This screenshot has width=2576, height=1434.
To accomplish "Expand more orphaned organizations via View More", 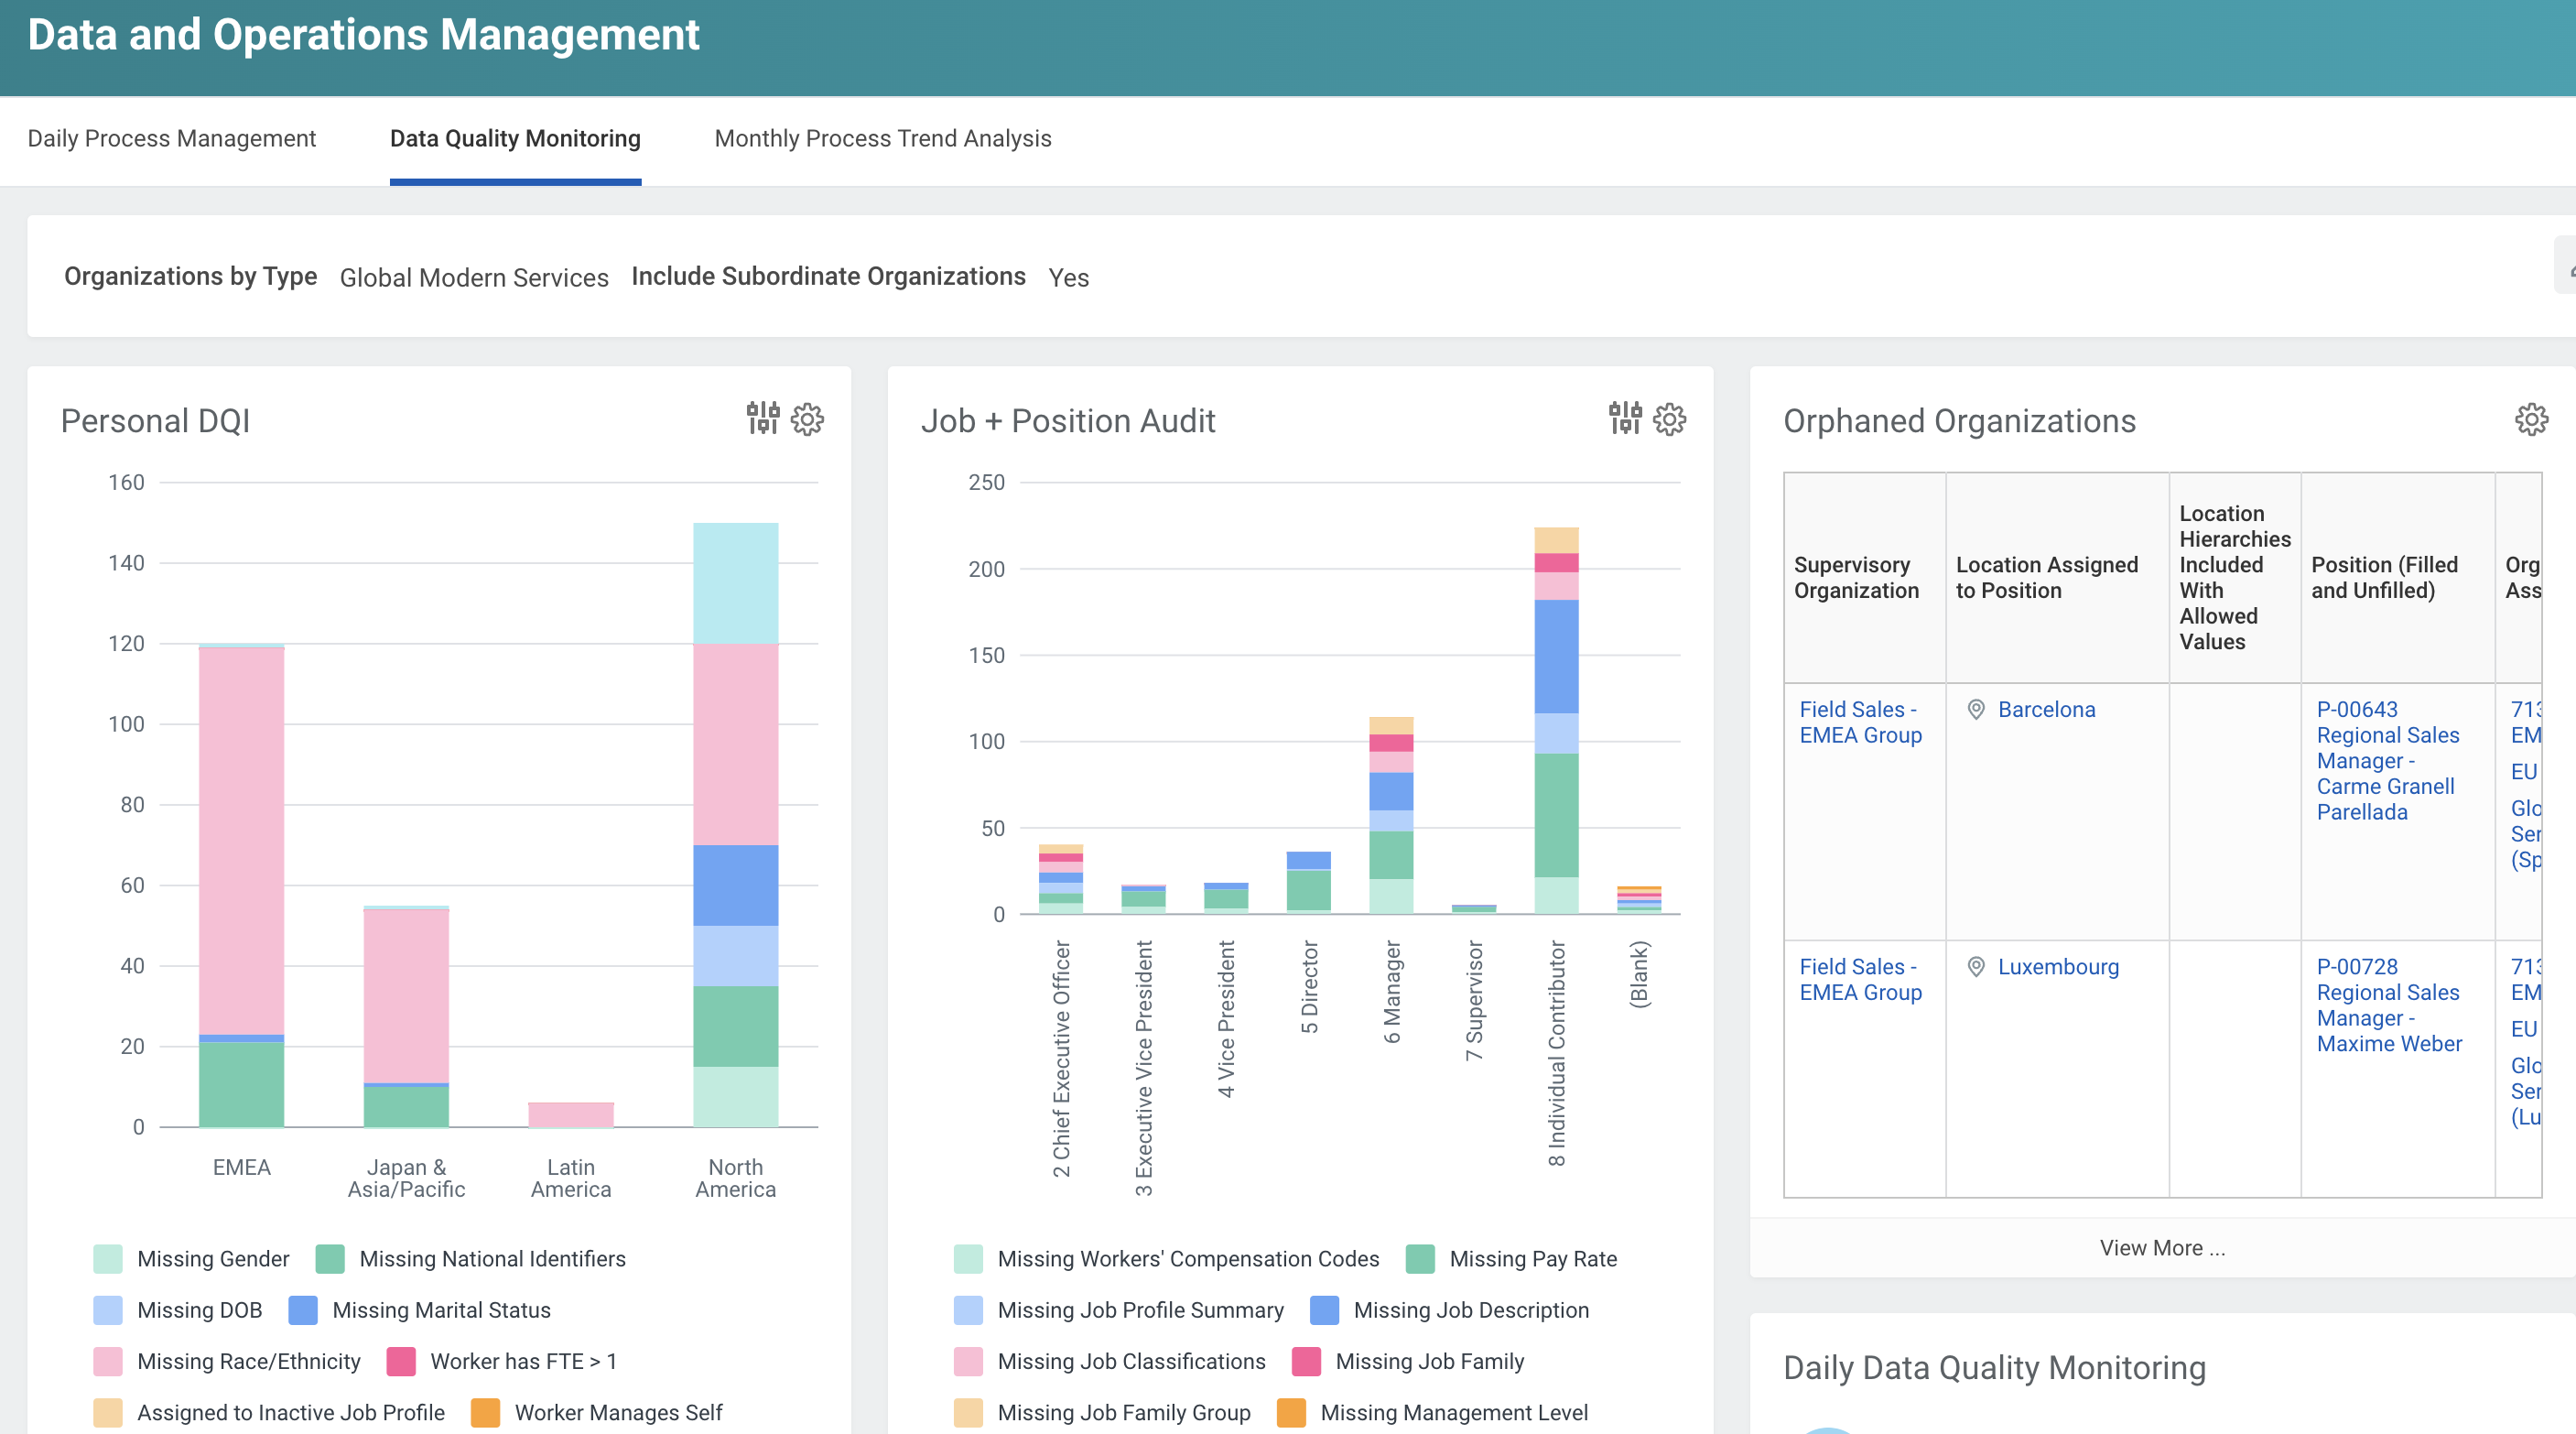I will pos(2162,1247).
